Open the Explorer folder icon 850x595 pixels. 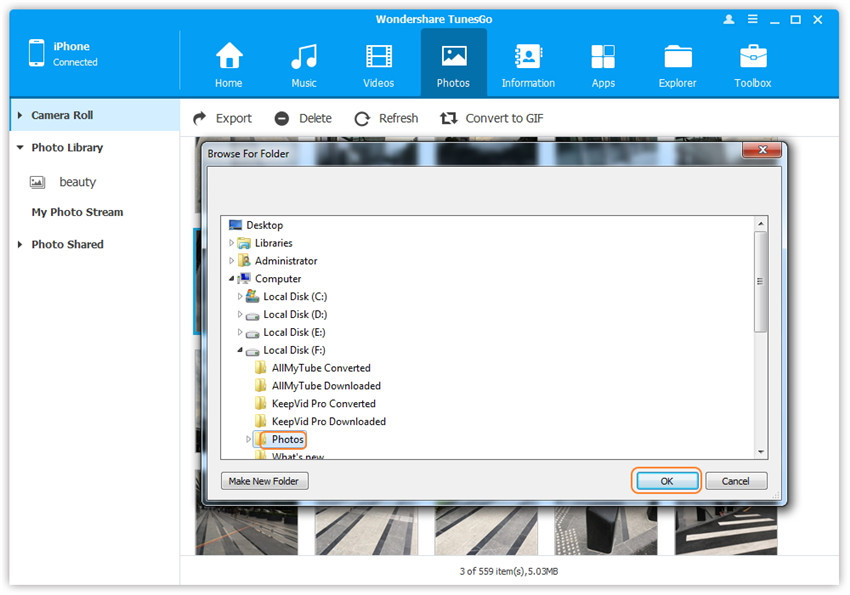tap(677, 57)
